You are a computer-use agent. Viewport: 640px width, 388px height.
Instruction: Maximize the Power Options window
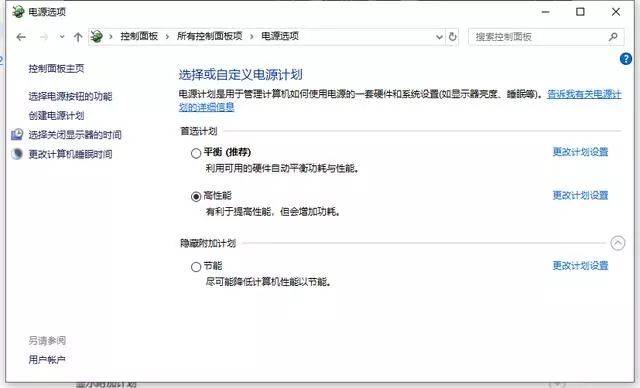click(x=580, y=12)
